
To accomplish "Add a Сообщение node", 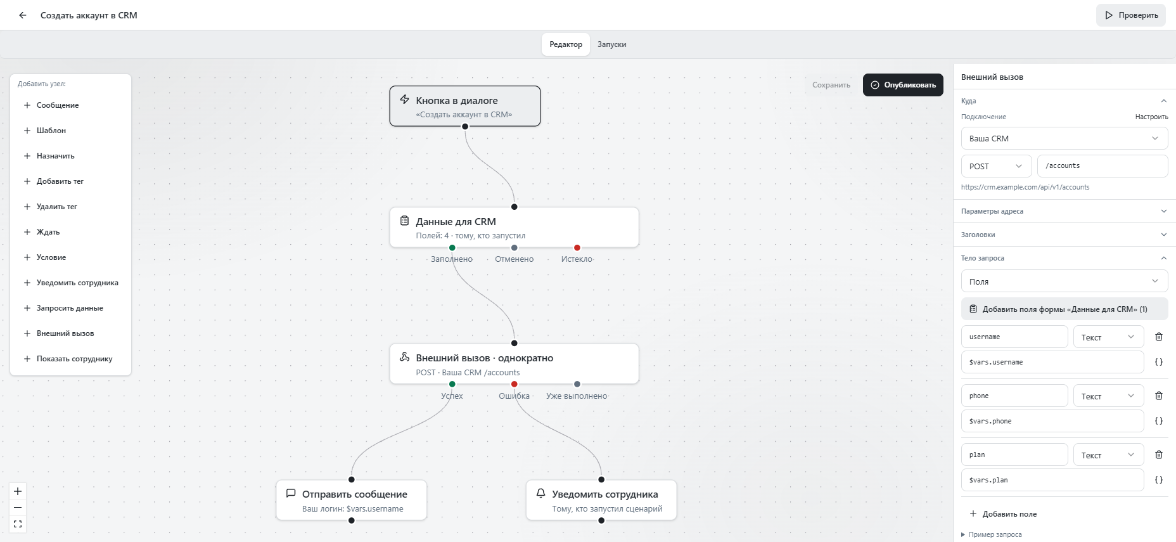I will 70,106.
